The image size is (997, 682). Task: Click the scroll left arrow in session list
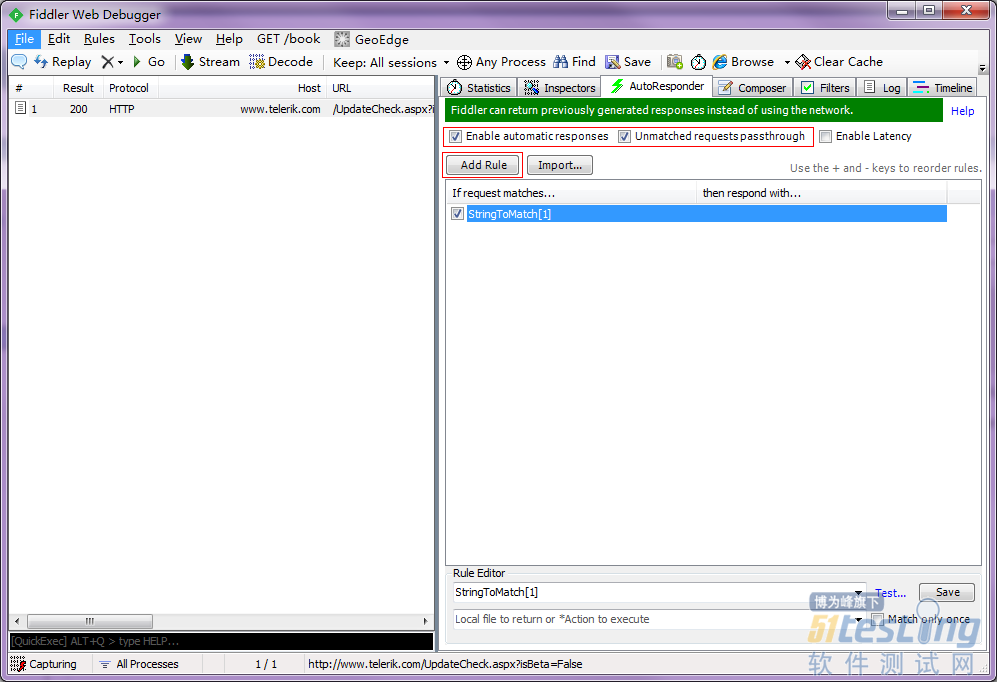(x=17, y=621)
